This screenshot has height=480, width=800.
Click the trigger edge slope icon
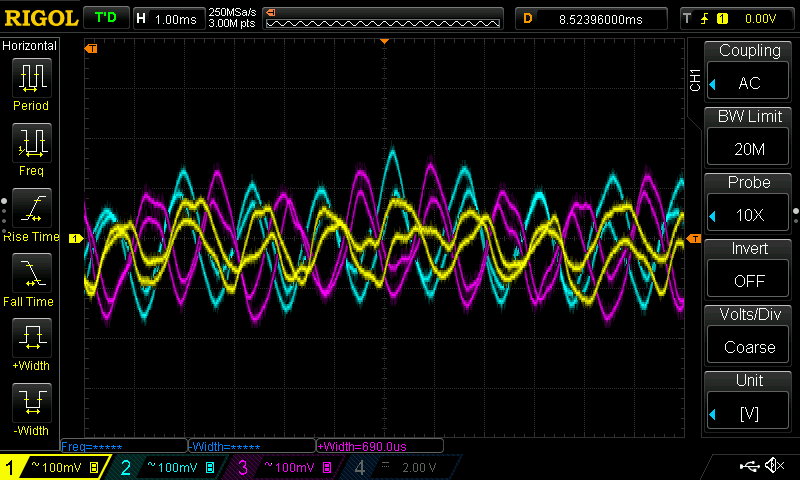705,19
